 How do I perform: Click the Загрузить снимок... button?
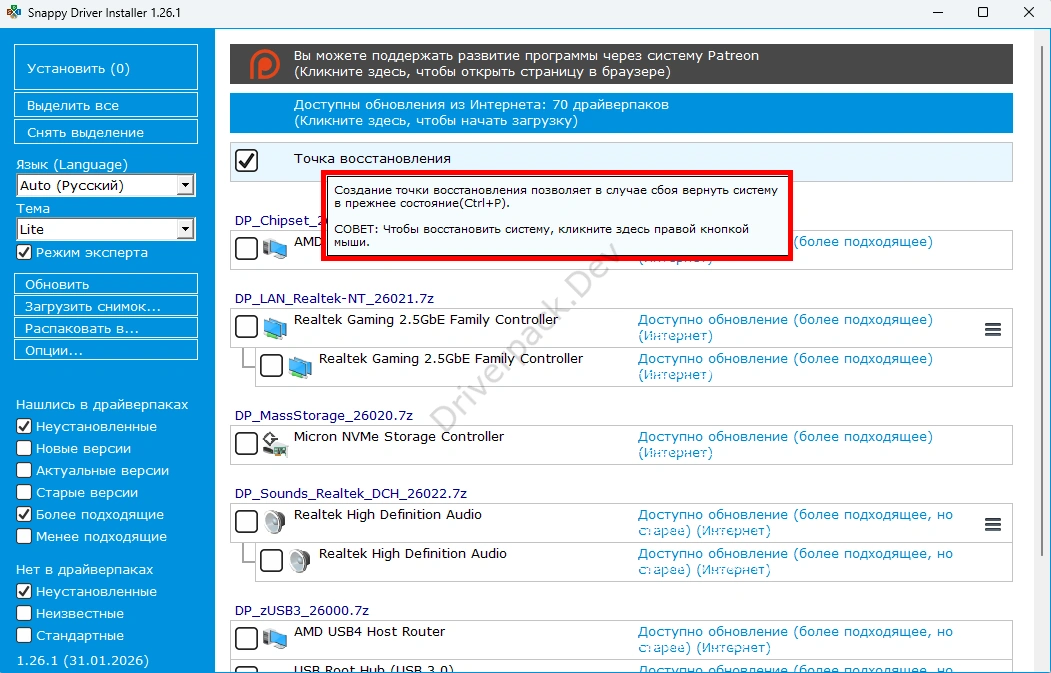click(106, 306)
